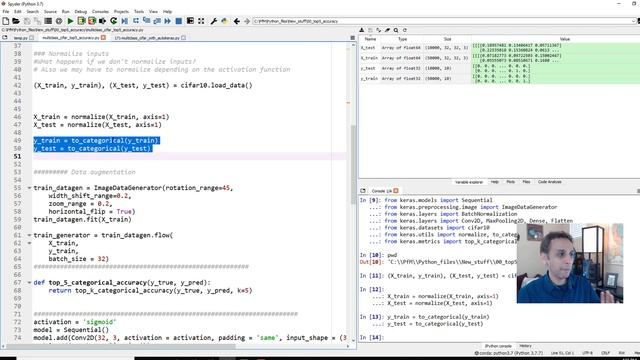Click Run selection or current line icon
Image resolution: width=640 pixels, height=360 pixels.
point(102,21)
